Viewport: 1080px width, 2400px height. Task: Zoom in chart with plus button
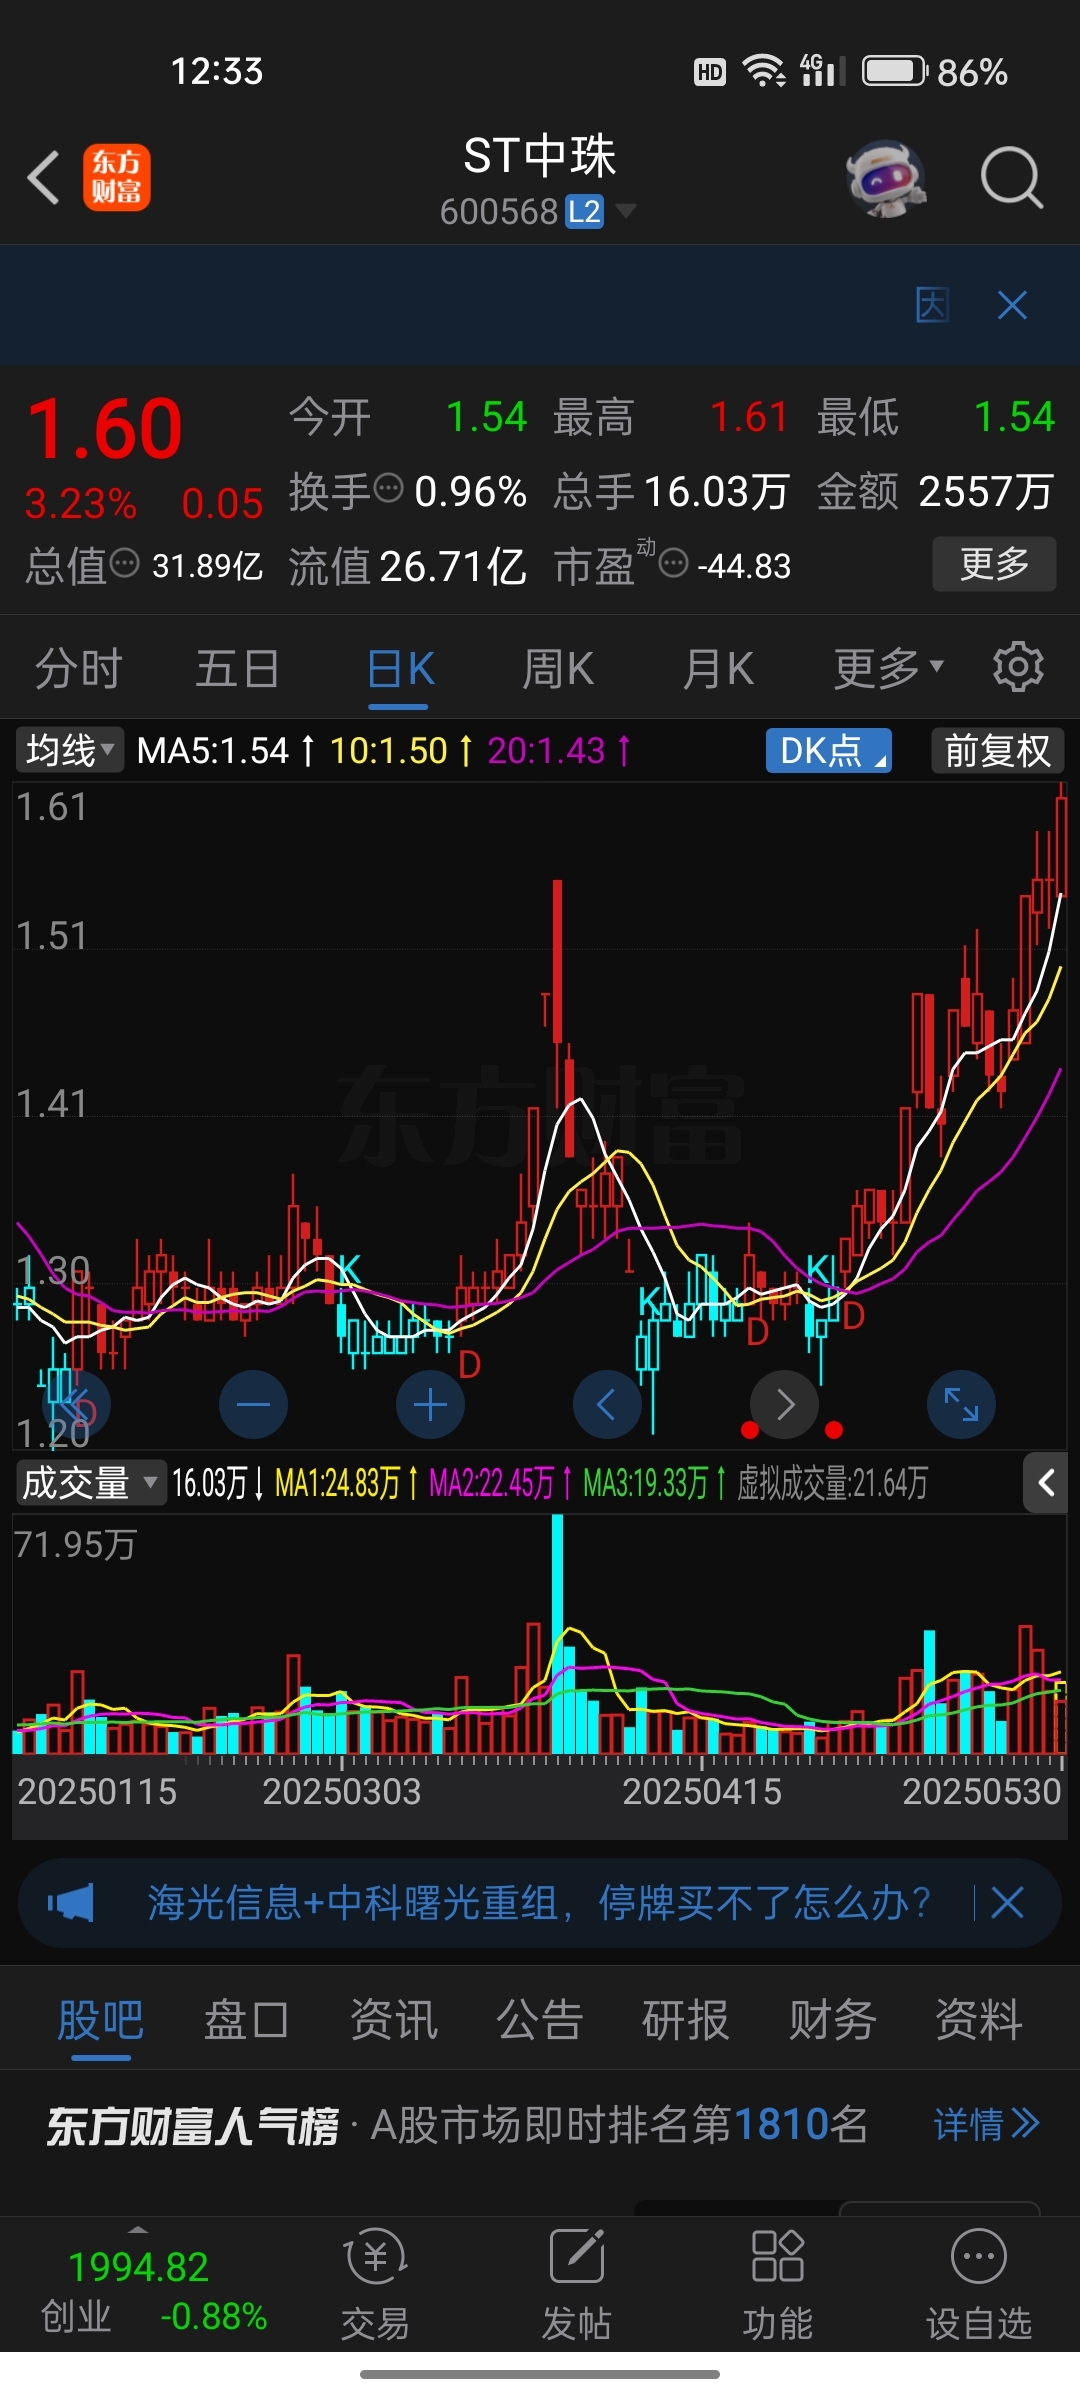430,1404
